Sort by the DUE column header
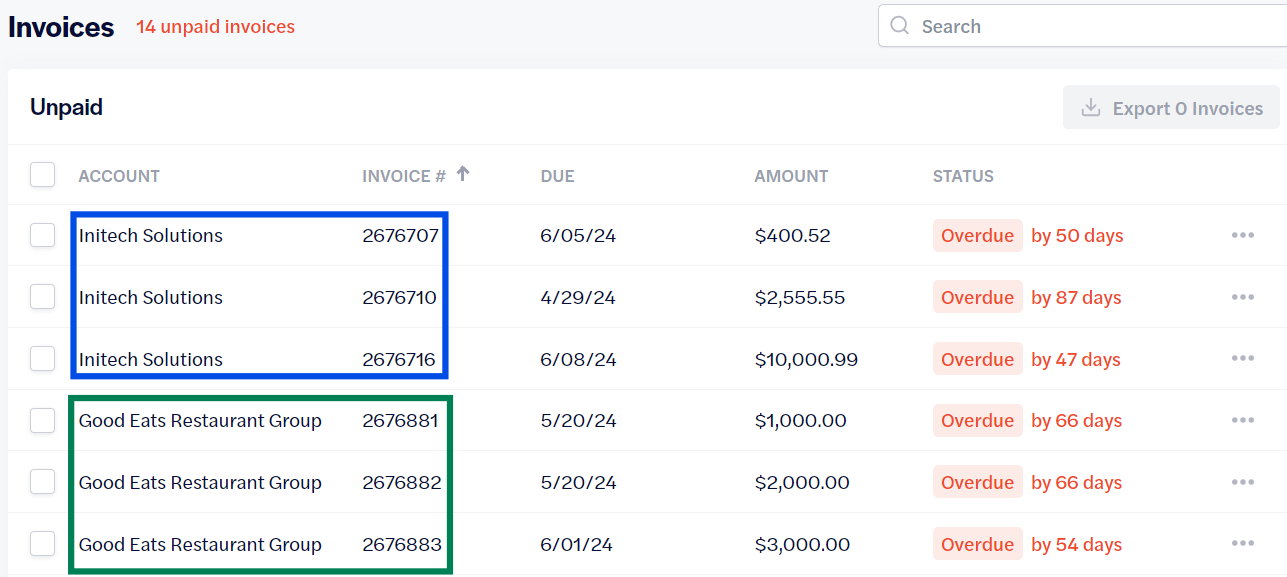Screen dimensions: 1287x577 point(557,176)
